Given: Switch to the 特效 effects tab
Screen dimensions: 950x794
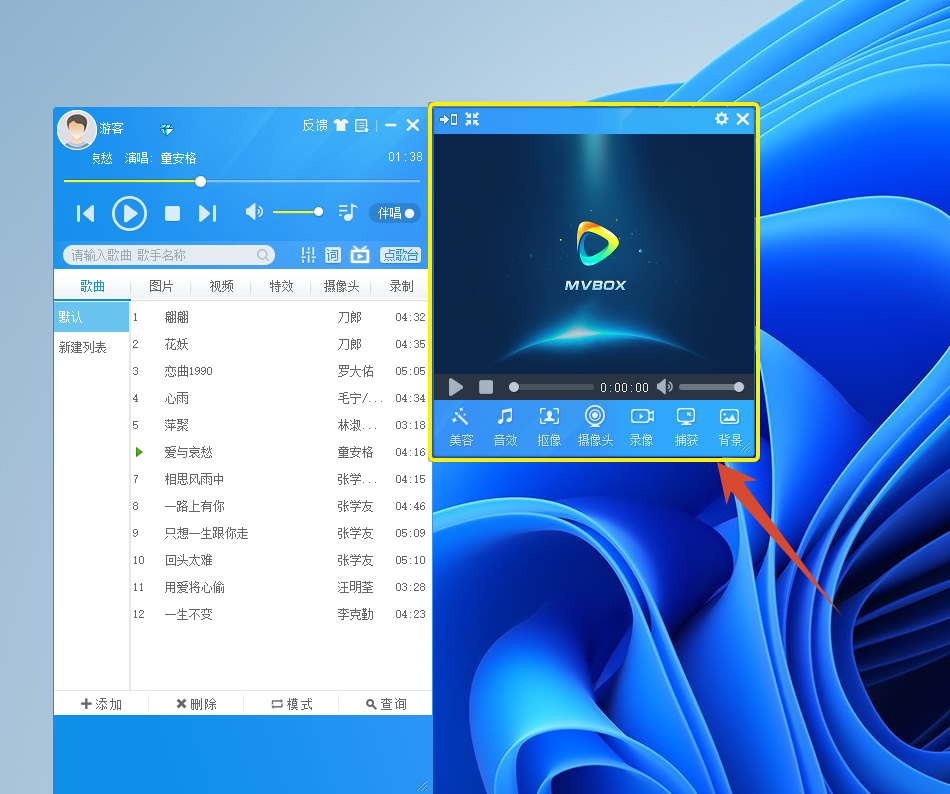Looking at the screenshot, I should (281, 286).
